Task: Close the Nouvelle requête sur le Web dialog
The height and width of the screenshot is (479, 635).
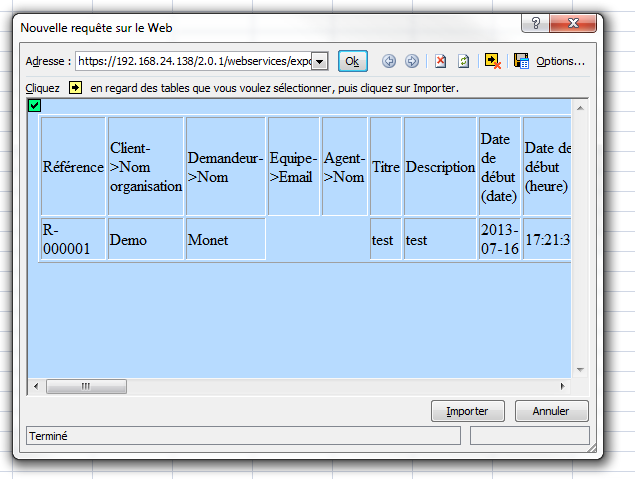Action: tap(577, 23)
